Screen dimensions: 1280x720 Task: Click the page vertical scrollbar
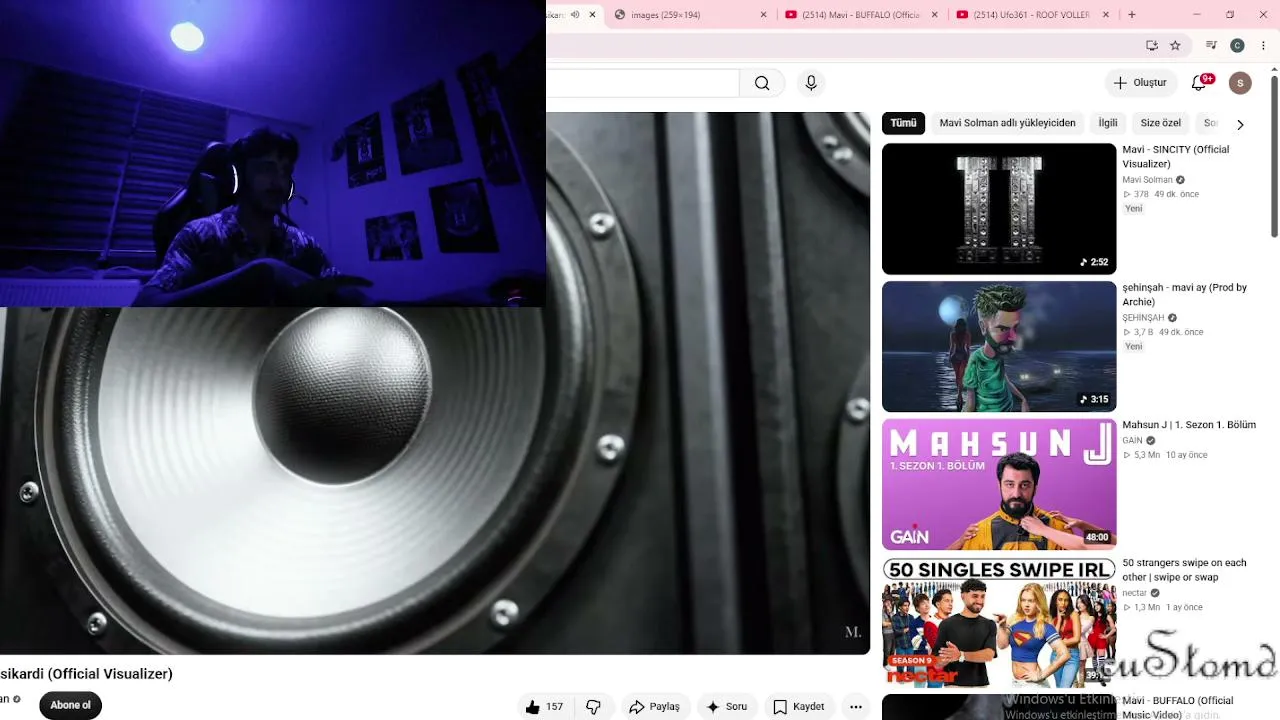tap(1274, 157)
